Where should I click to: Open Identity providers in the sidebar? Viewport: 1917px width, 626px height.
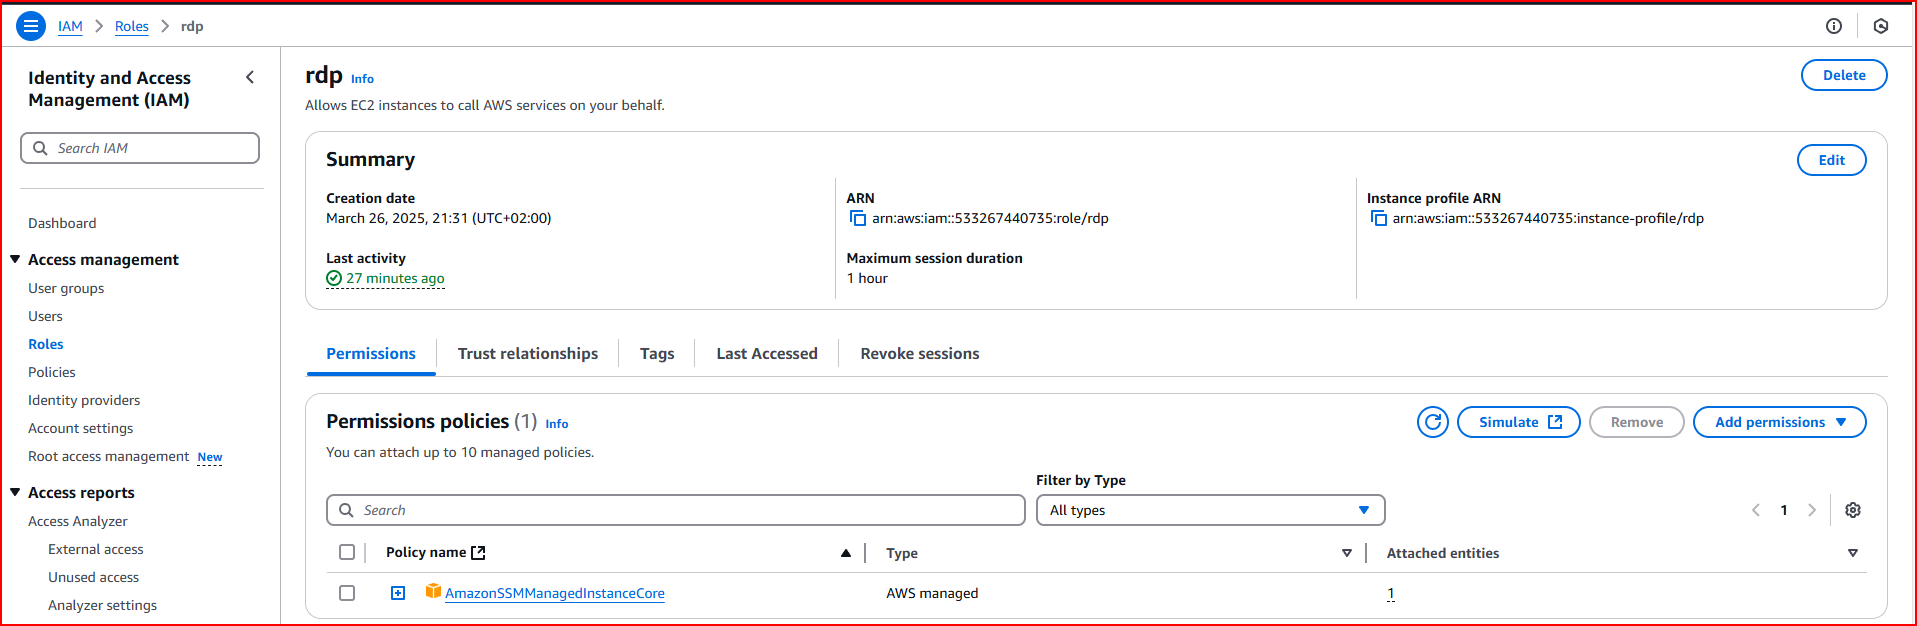tap(84, 400)
